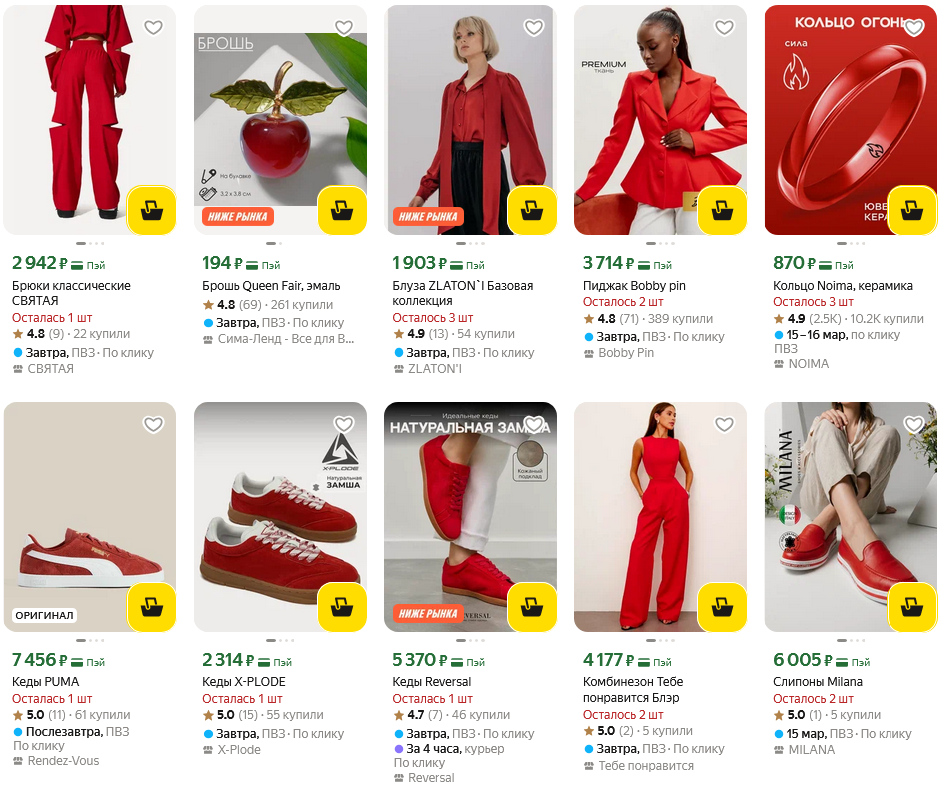Click the 2 942 ₽ price of Брюки
The width and height of the screenshot is (940, 787).
(40, 263)
